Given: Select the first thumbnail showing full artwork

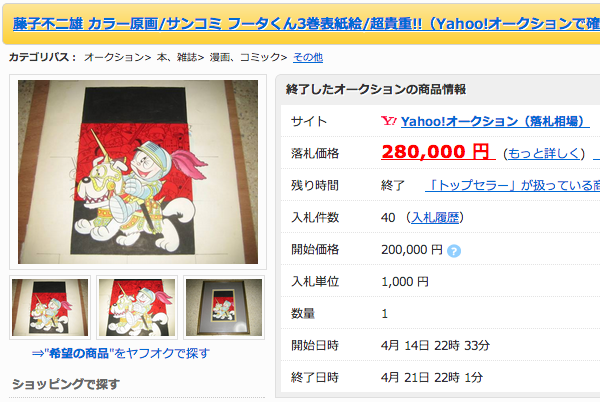Looking at the screenshot, I should click(50, 308).
